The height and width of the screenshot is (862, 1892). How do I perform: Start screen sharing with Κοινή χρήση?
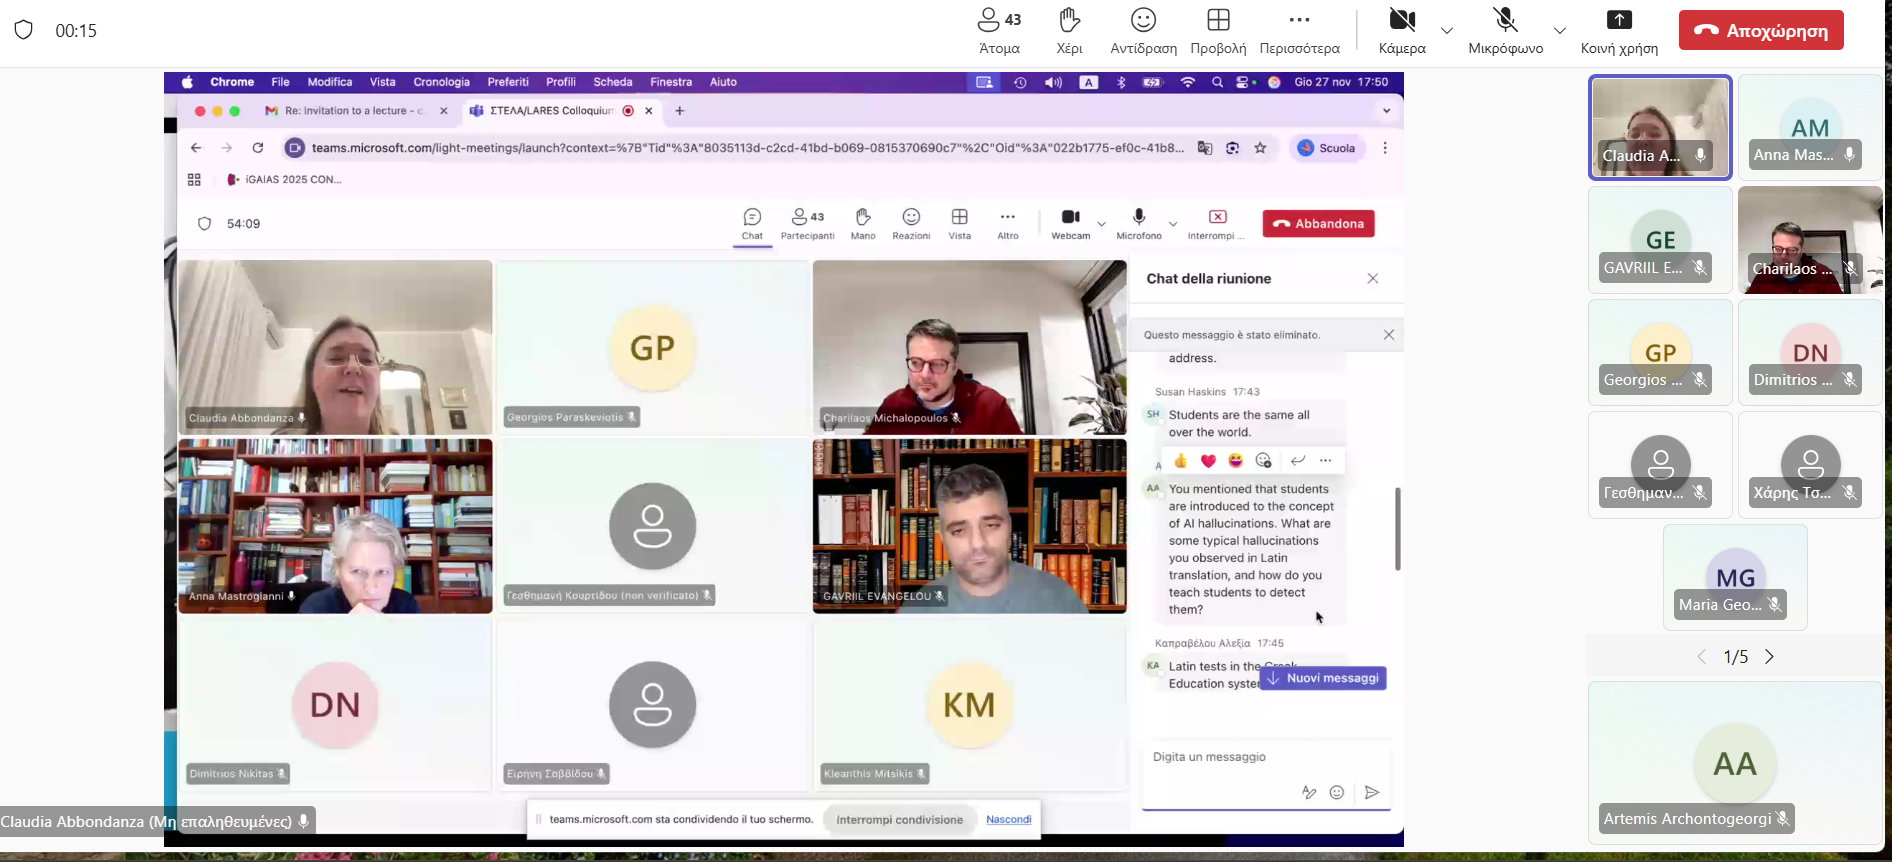[1619, 31]
